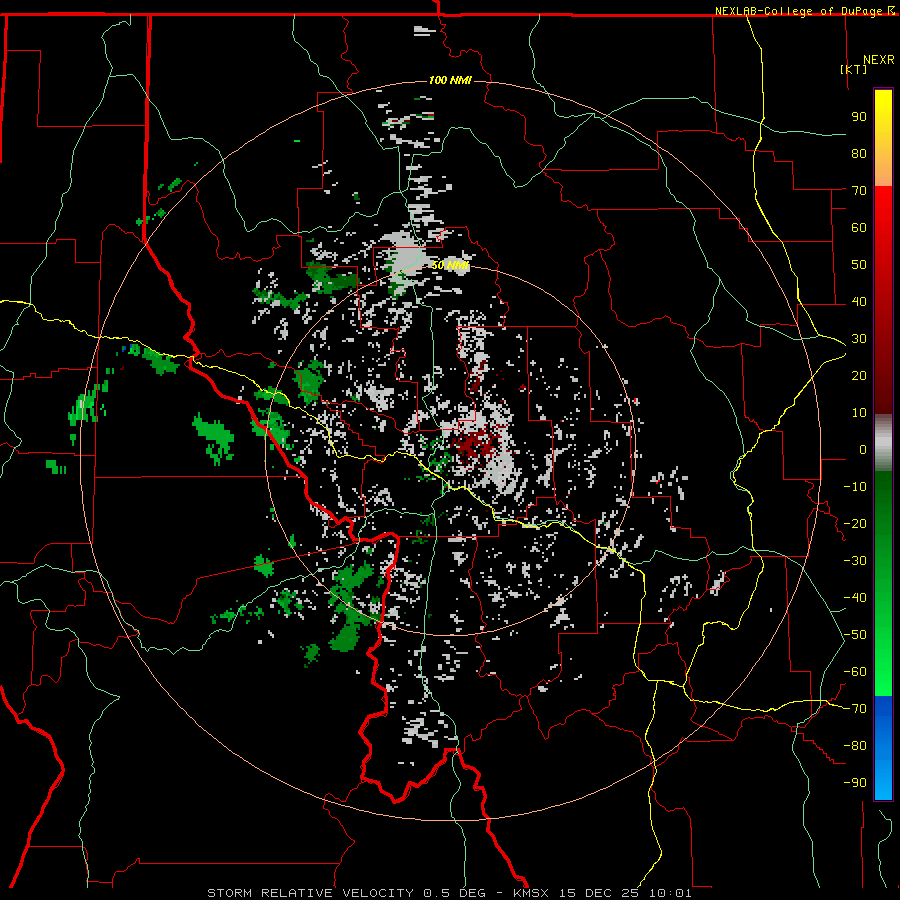Click the gray zero-velocity band of the color bar
900x900 pixels.
pos(883,443)
